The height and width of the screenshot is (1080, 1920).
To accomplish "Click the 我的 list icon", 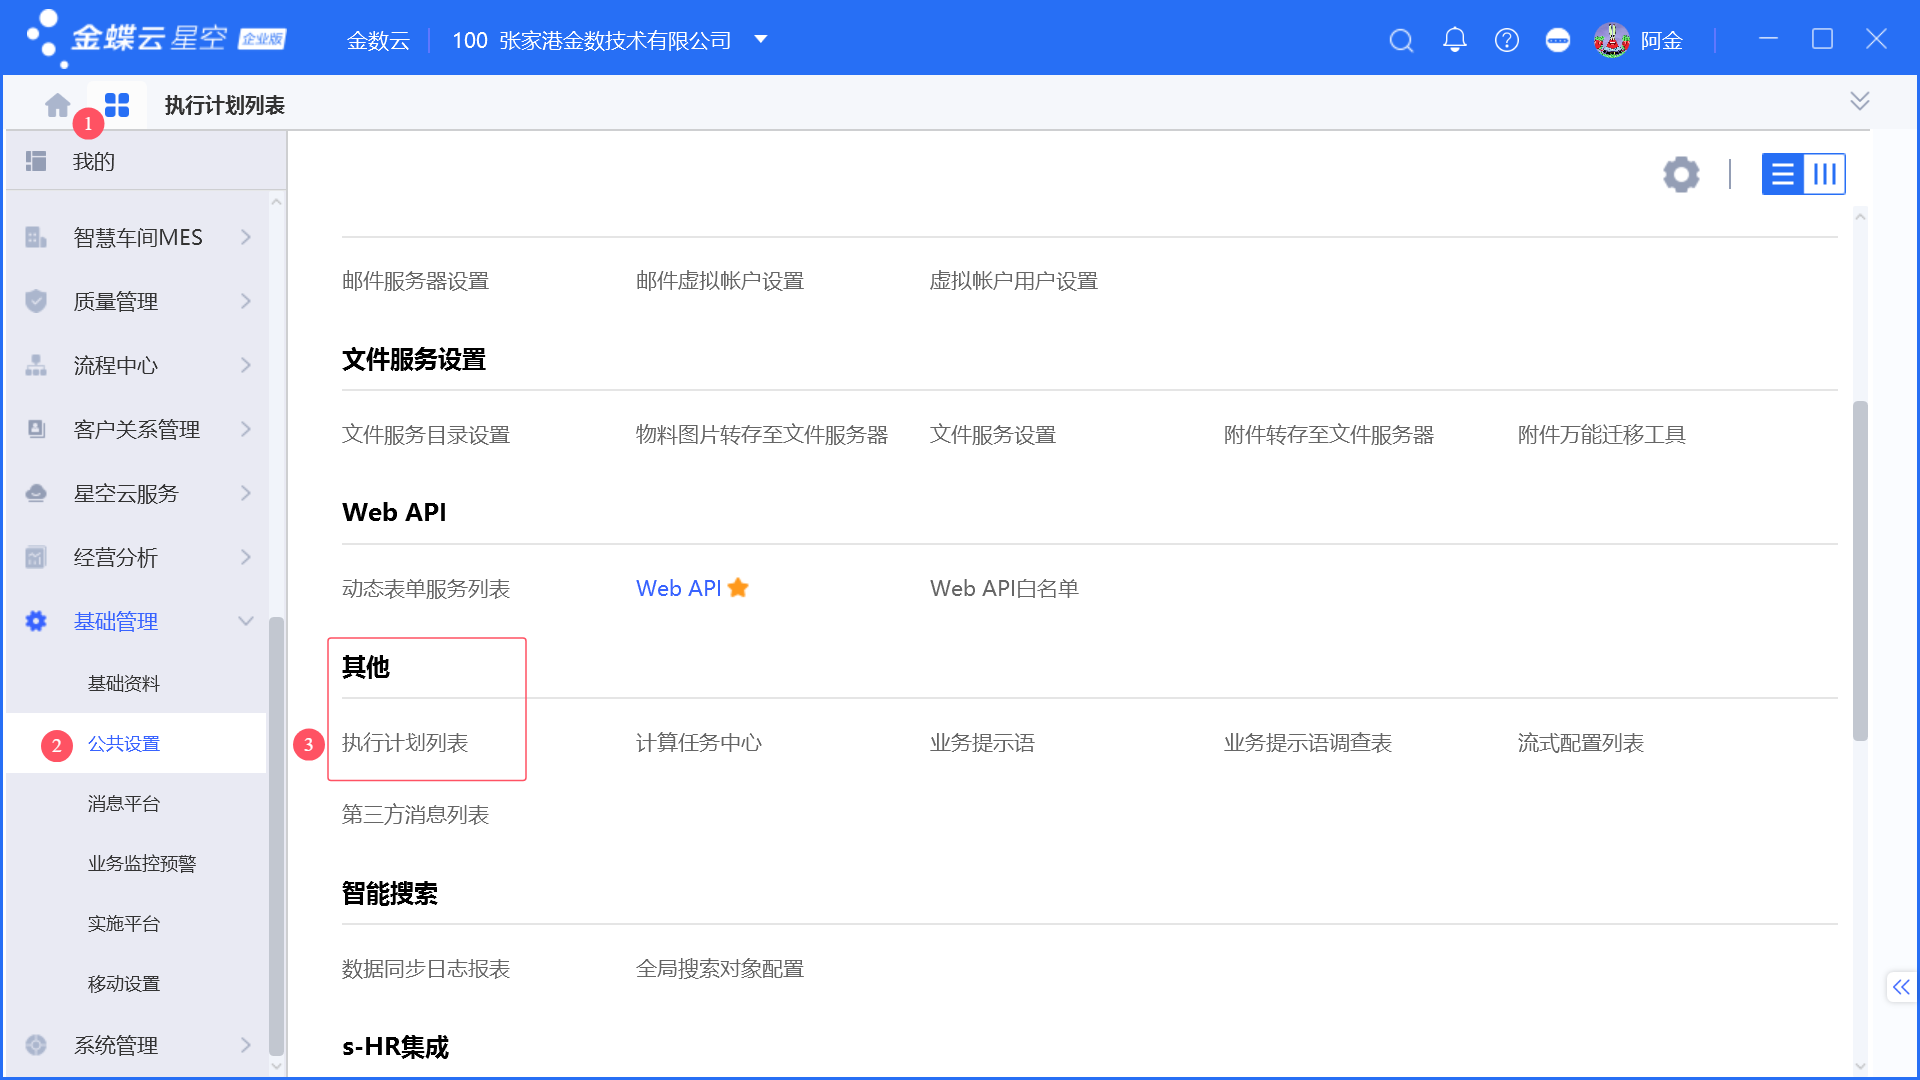I will pyautogui.click(x=36, y=161).
